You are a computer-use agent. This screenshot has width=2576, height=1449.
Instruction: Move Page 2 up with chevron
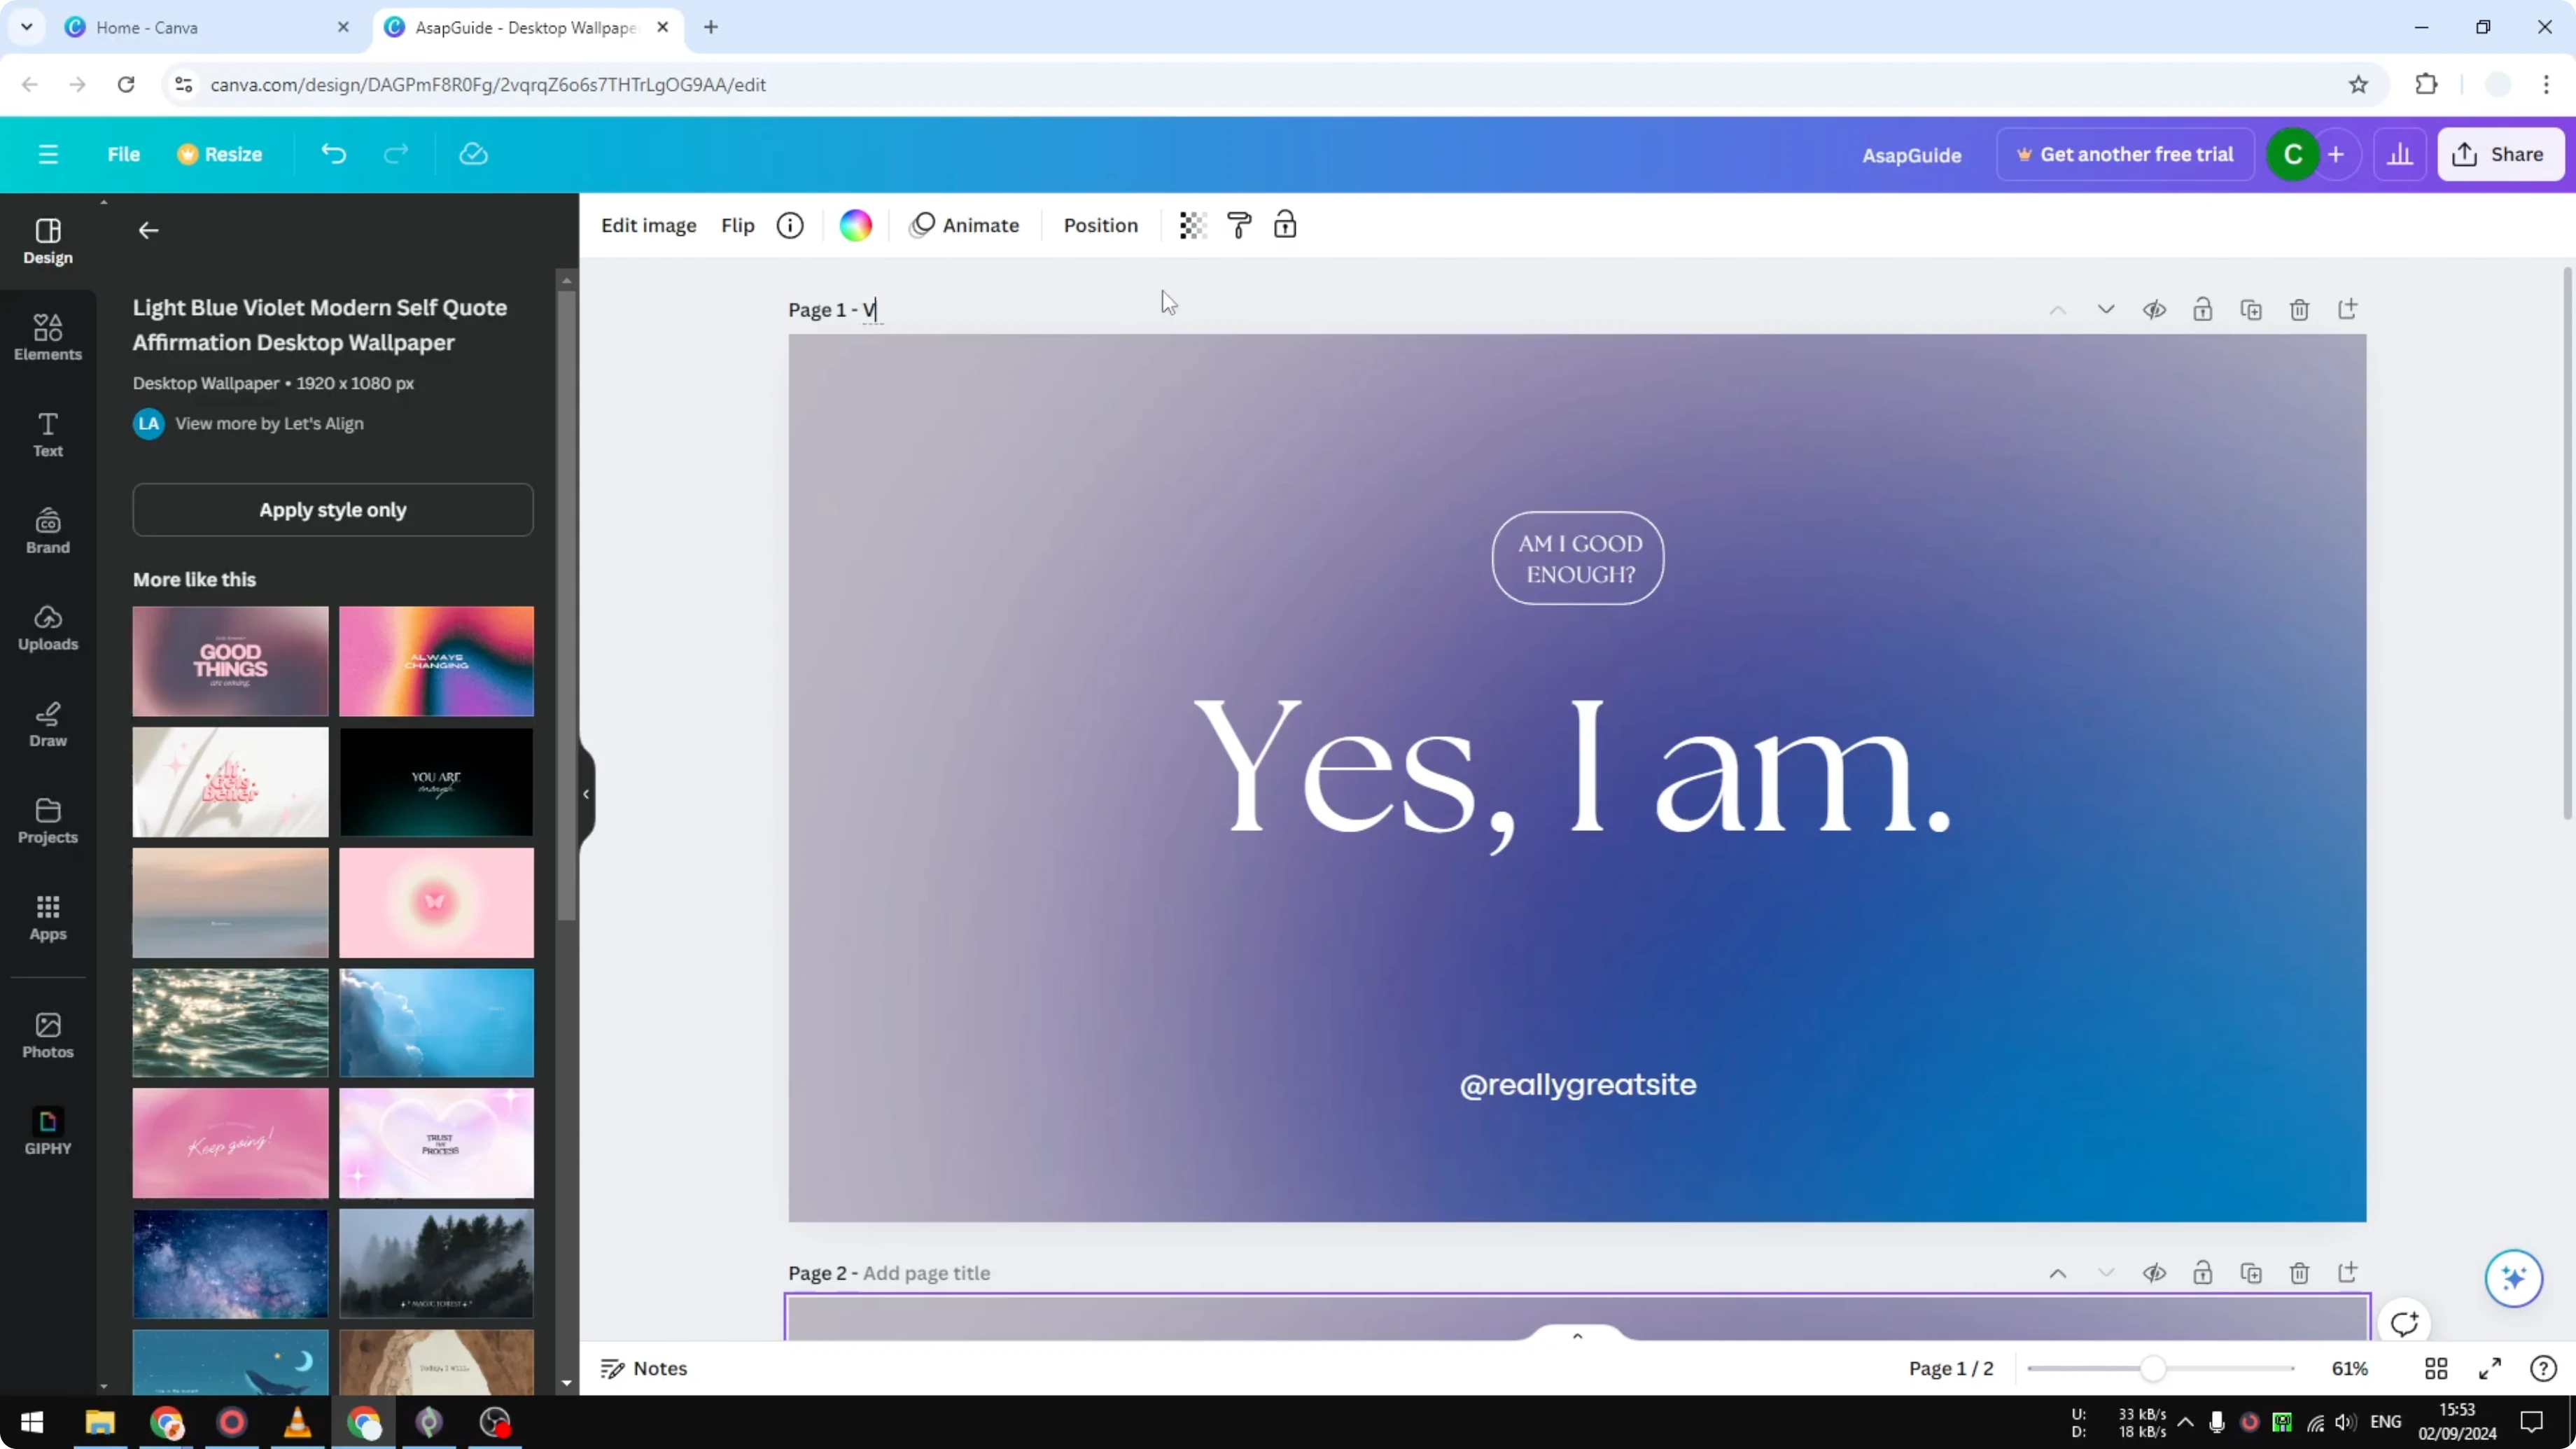pos(2058,1273)
